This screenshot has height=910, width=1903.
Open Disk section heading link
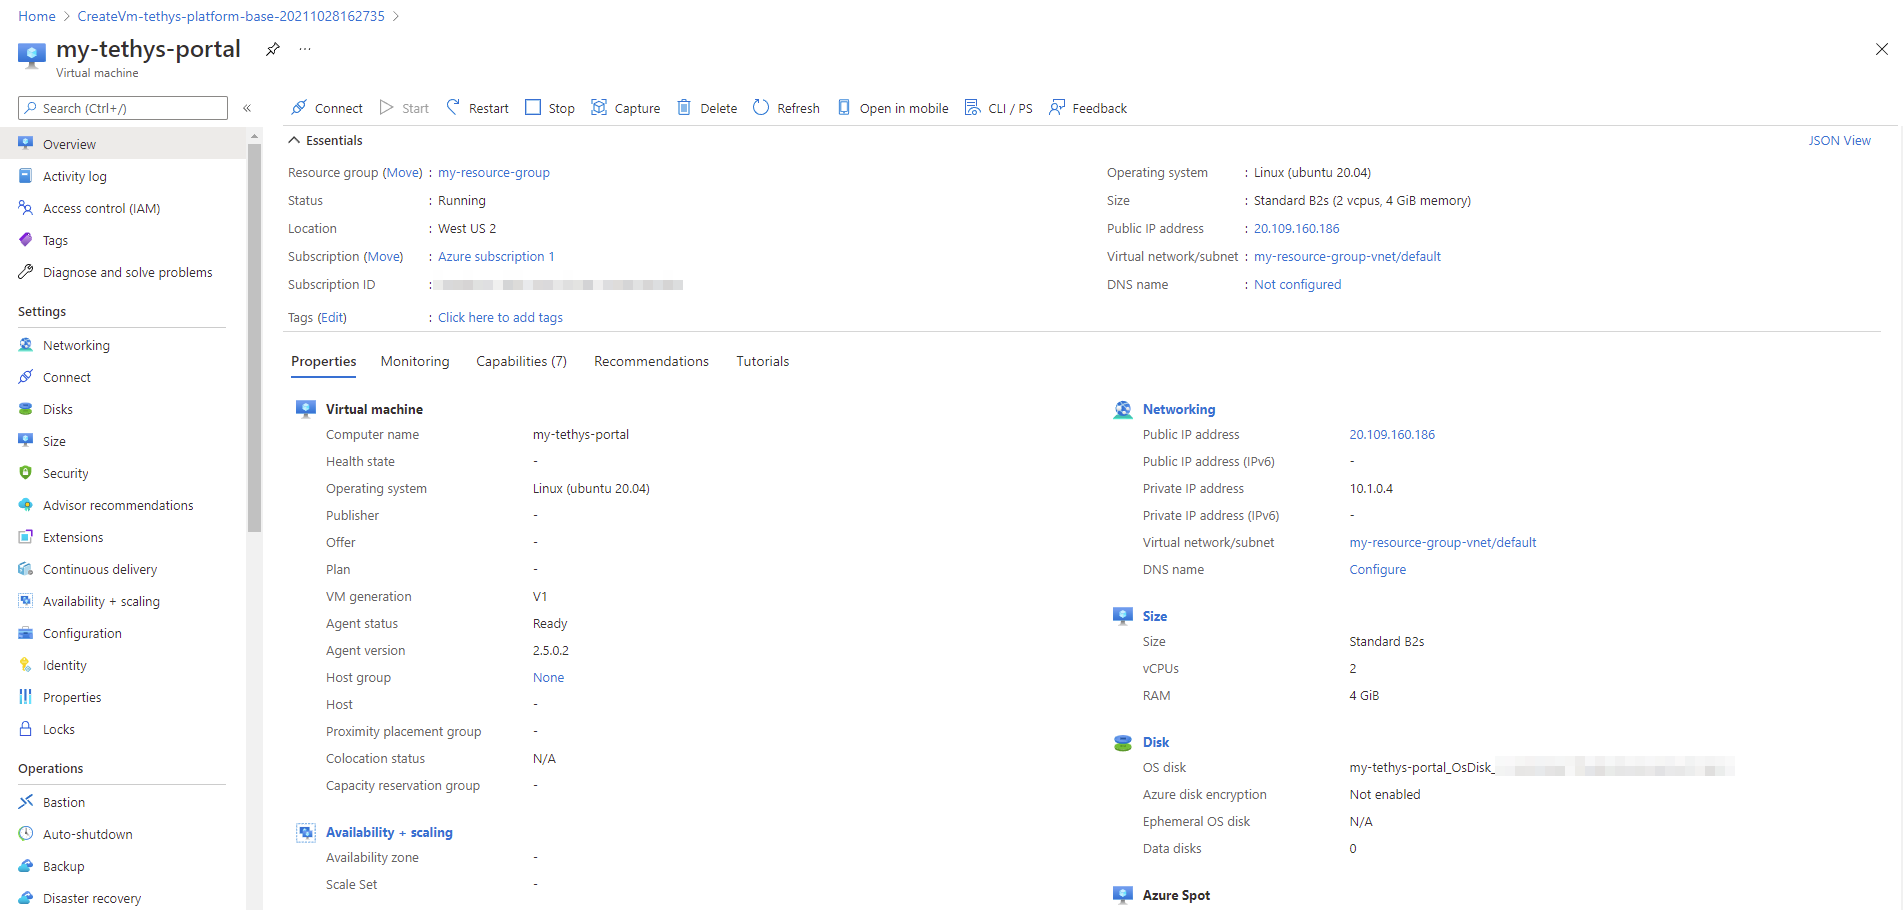[1156, 742]
